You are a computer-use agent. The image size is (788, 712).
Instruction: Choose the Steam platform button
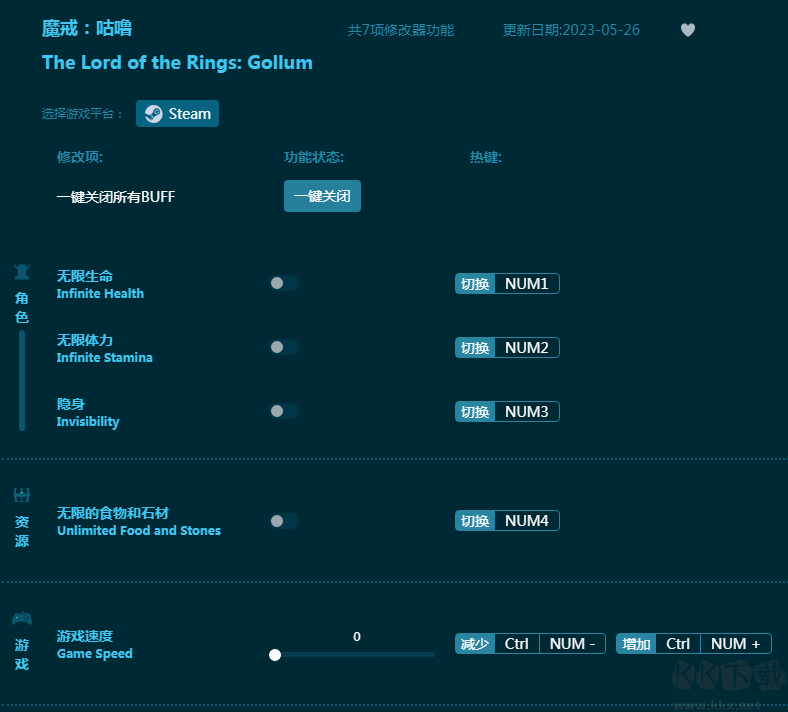(x=177, y=114)
